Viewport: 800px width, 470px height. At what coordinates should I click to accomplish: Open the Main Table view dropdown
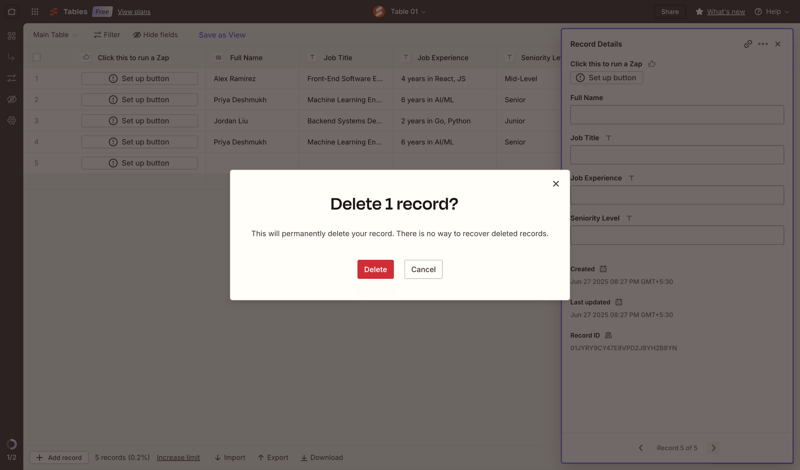pyautogui.click(x=55, y=35)
